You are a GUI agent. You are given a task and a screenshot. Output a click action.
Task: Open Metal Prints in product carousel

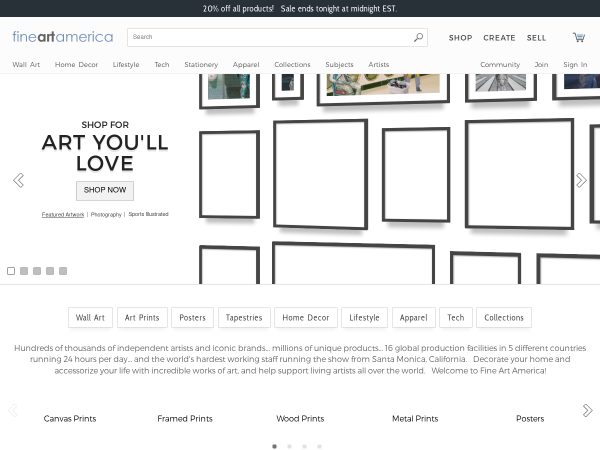point(415,419)
